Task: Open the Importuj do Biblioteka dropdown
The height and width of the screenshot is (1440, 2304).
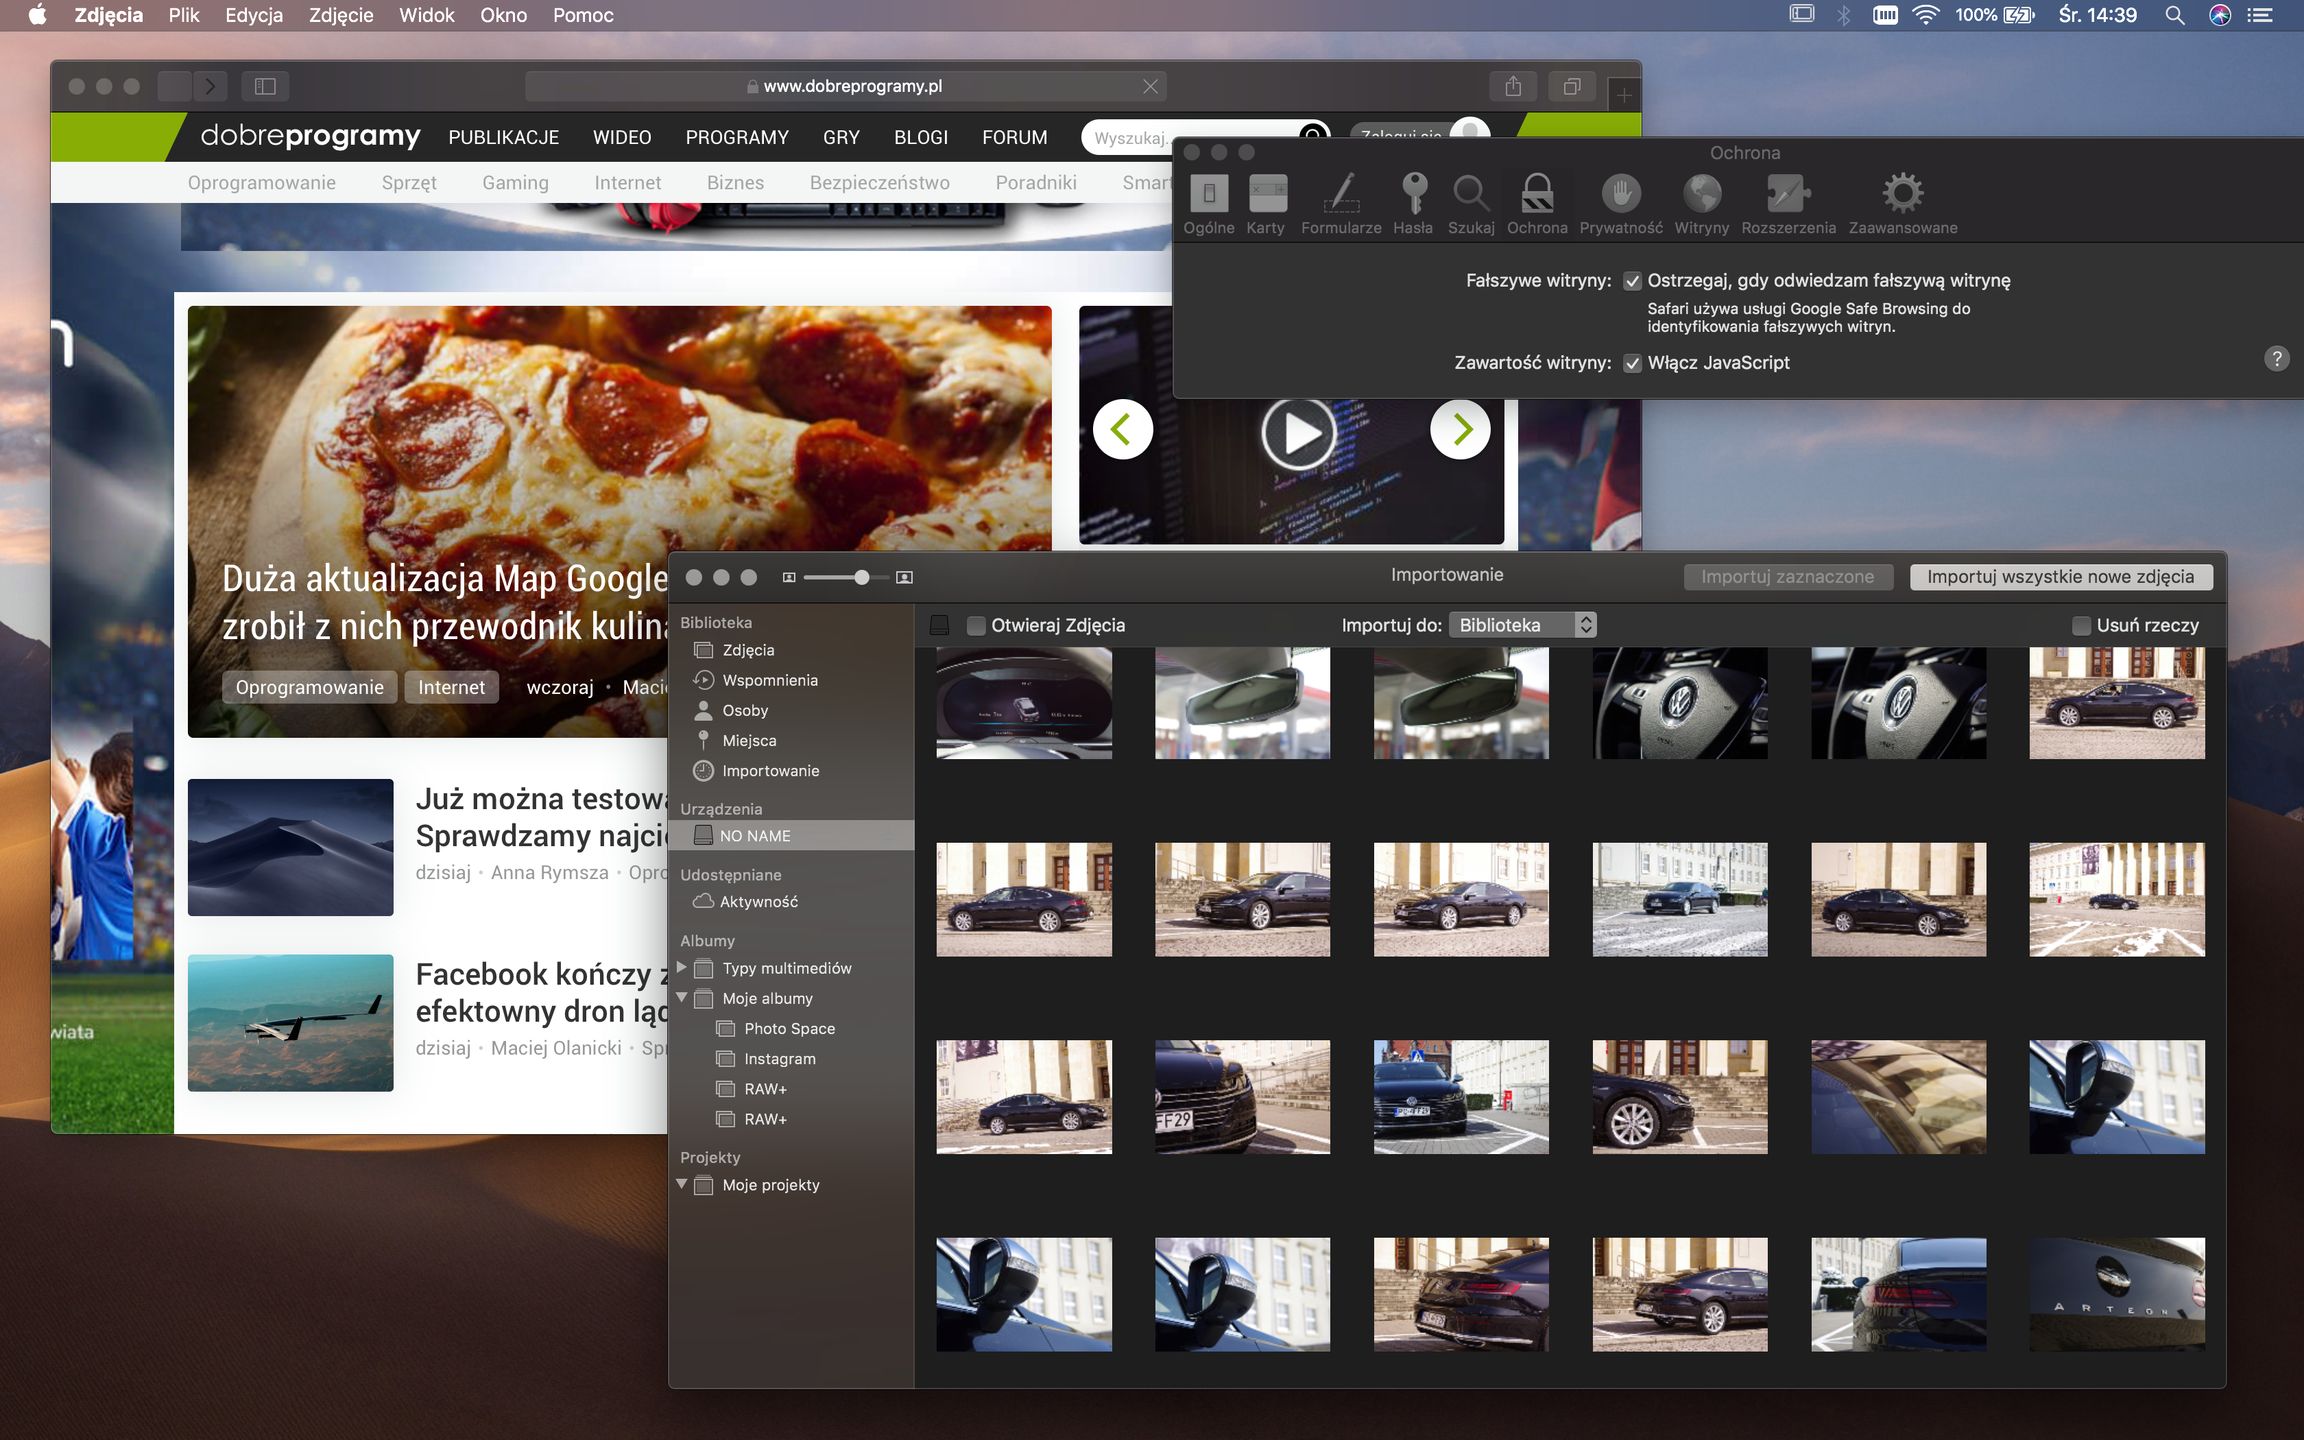Action: pyautogui.click(x=1521, y=625)
